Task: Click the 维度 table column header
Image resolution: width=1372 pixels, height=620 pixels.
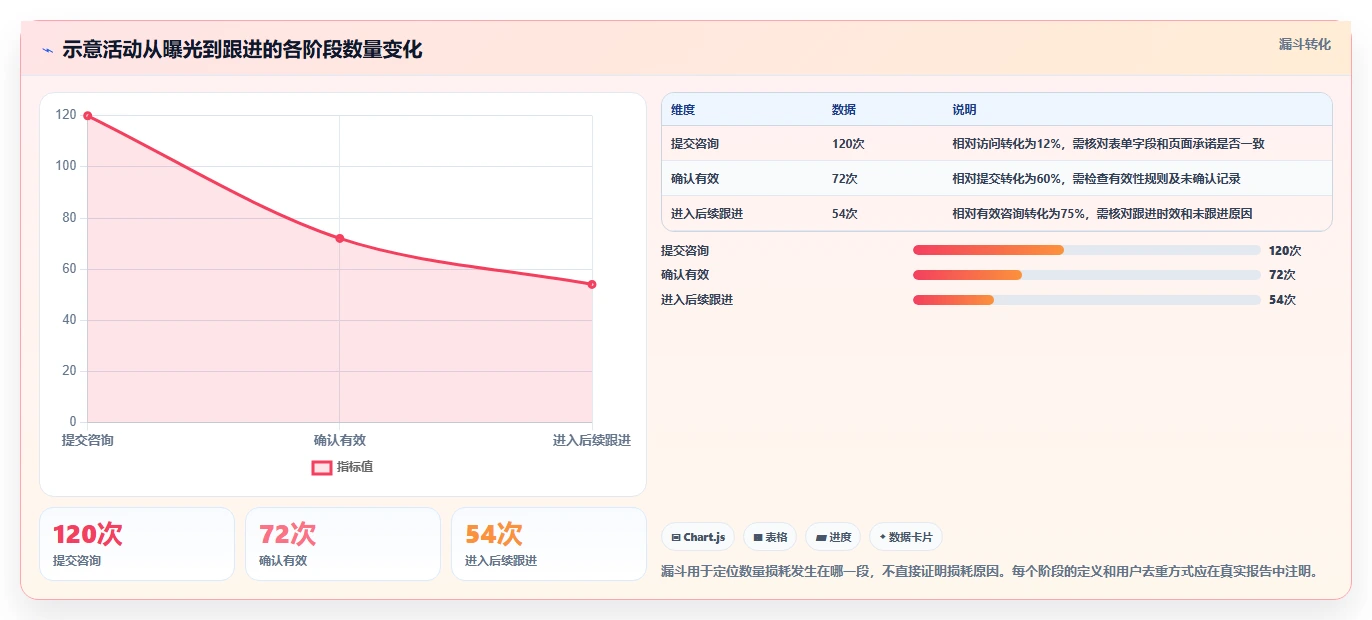Action: click(683, 110)
